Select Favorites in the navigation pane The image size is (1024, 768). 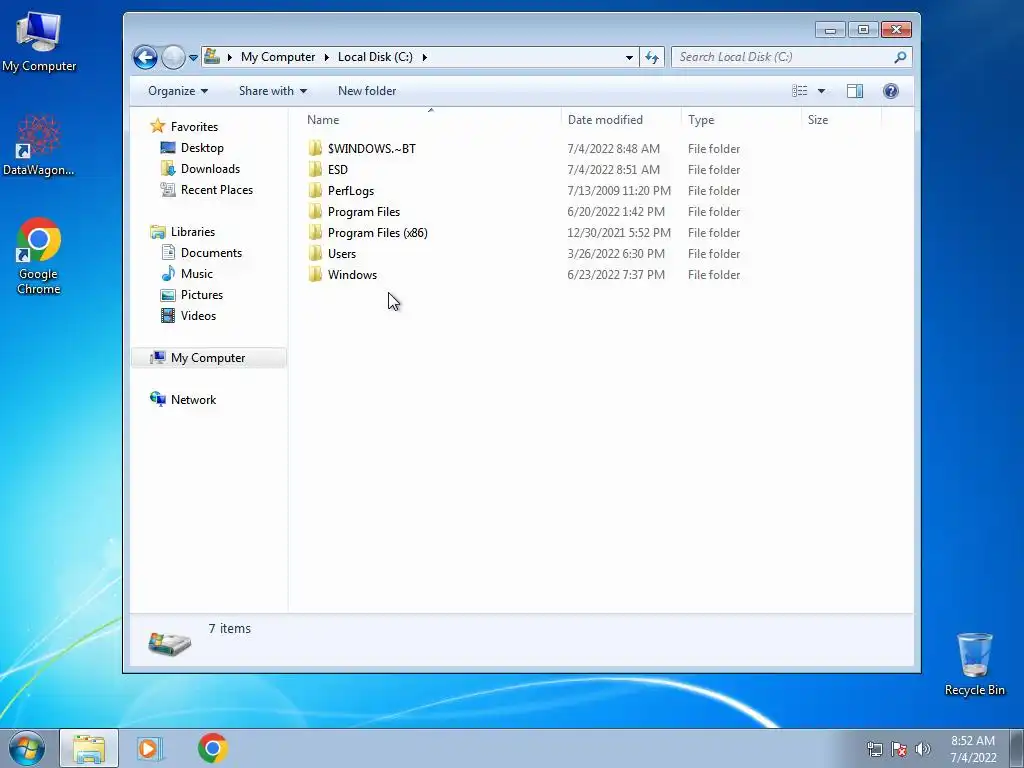(x=194, y=127)
